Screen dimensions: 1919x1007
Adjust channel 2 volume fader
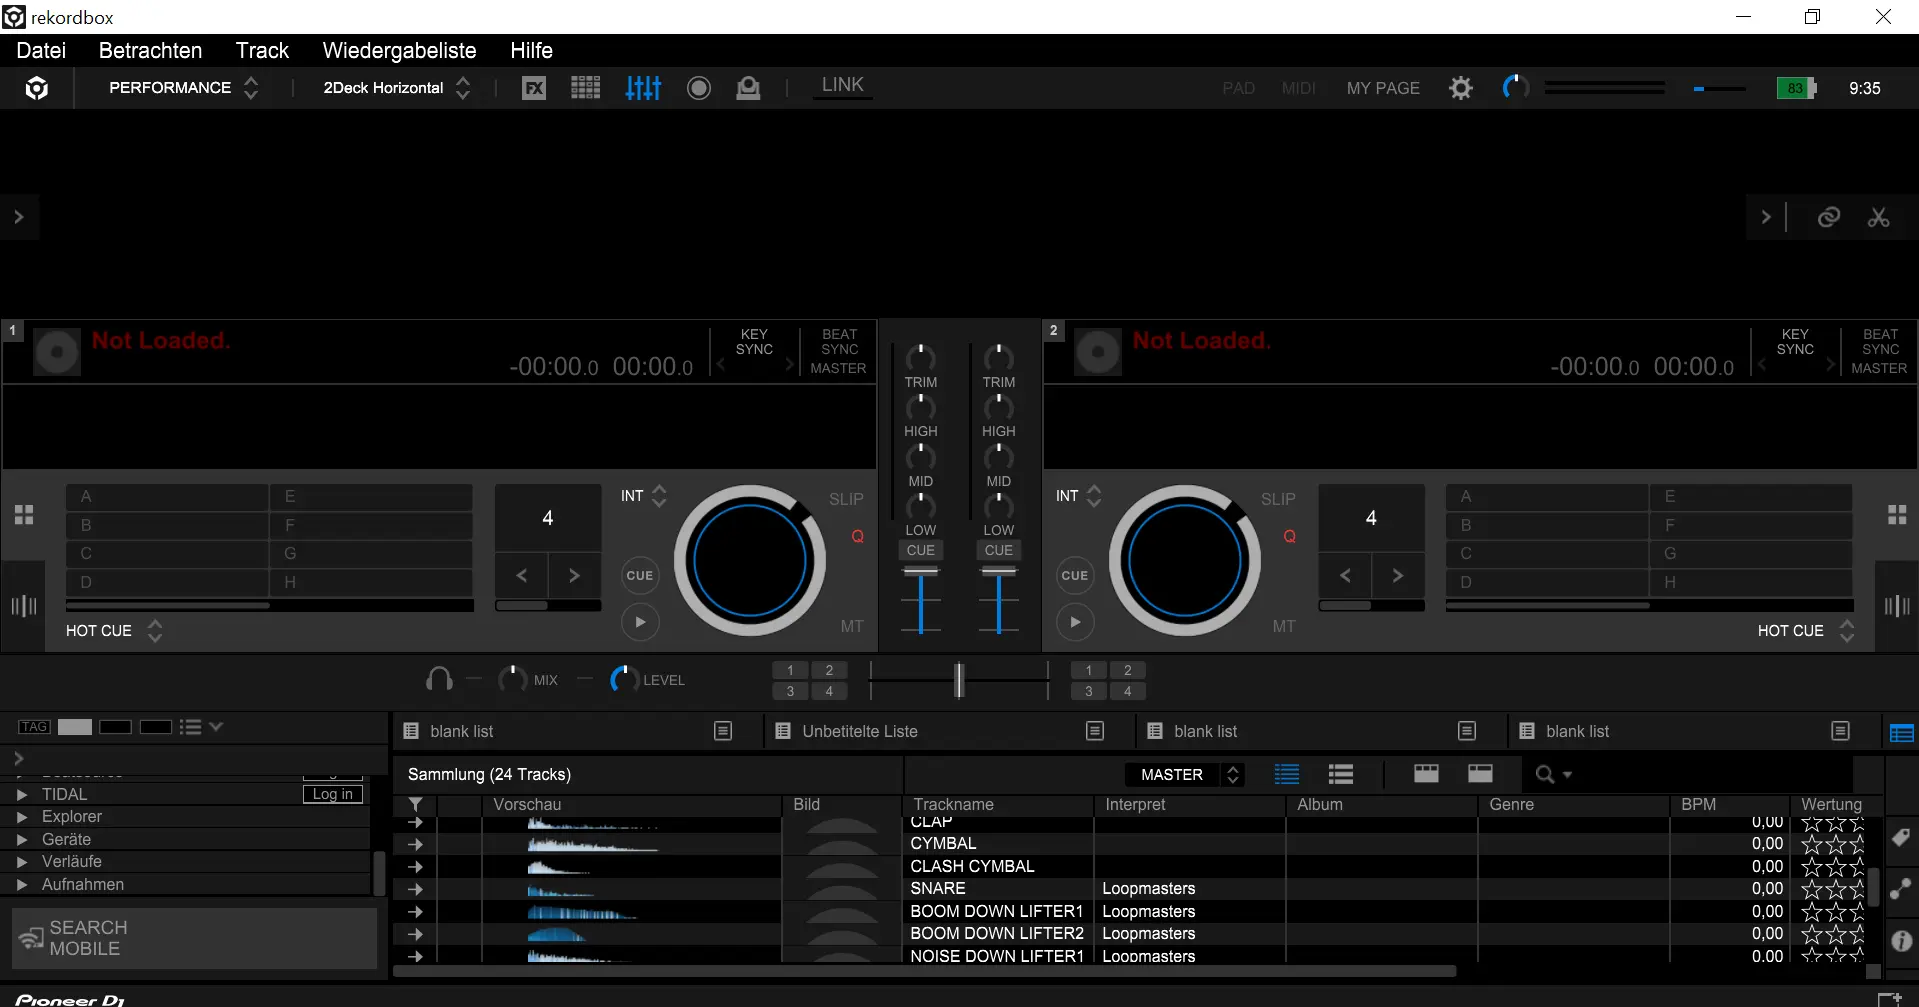[x=998, y=572]
